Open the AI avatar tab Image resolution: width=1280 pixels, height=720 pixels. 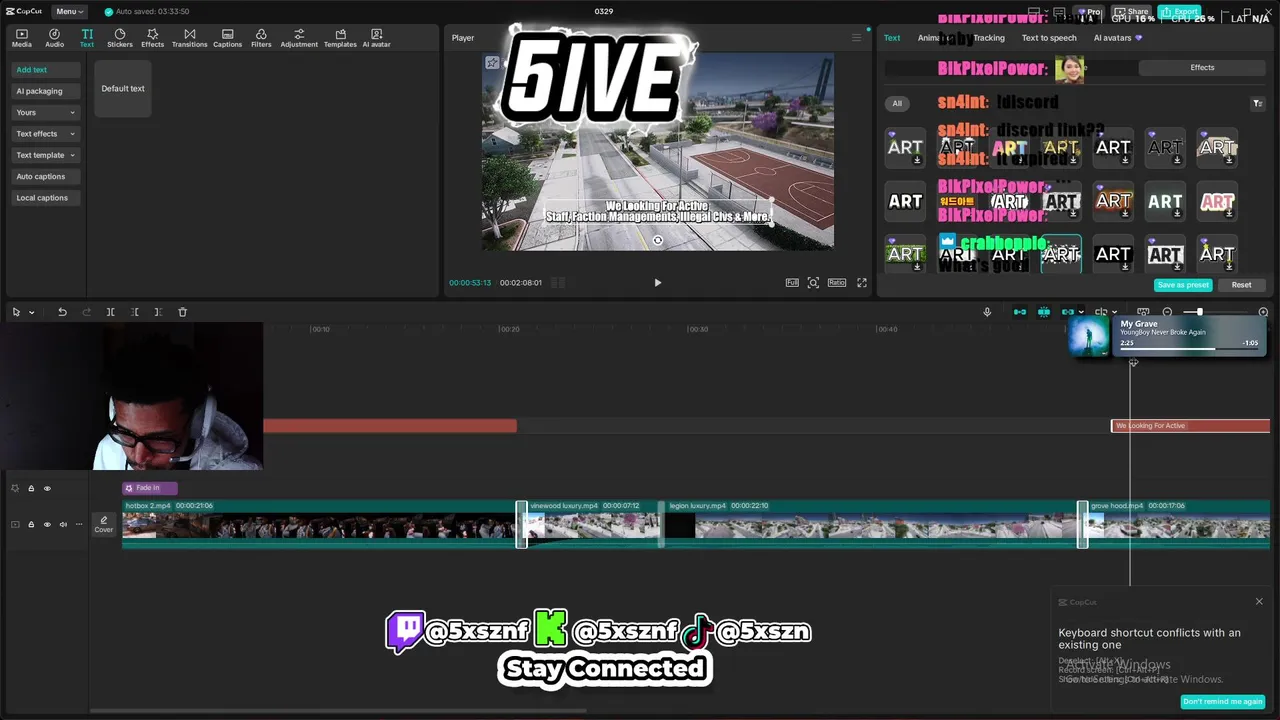coord(376,38)
